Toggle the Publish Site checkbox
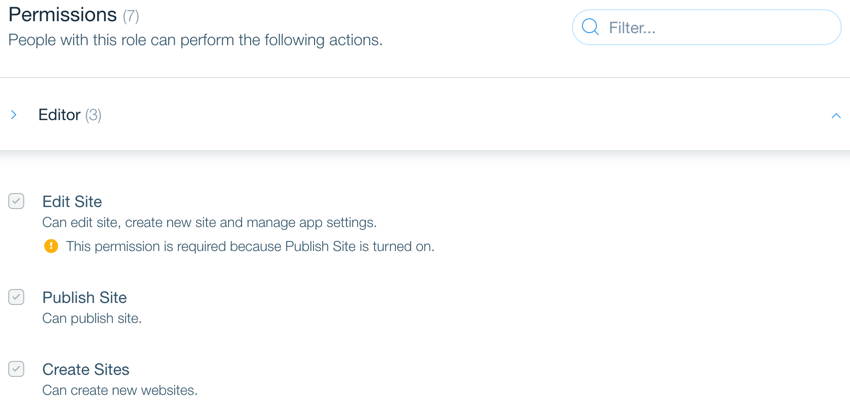850x408 pixels. click(16, 297)
